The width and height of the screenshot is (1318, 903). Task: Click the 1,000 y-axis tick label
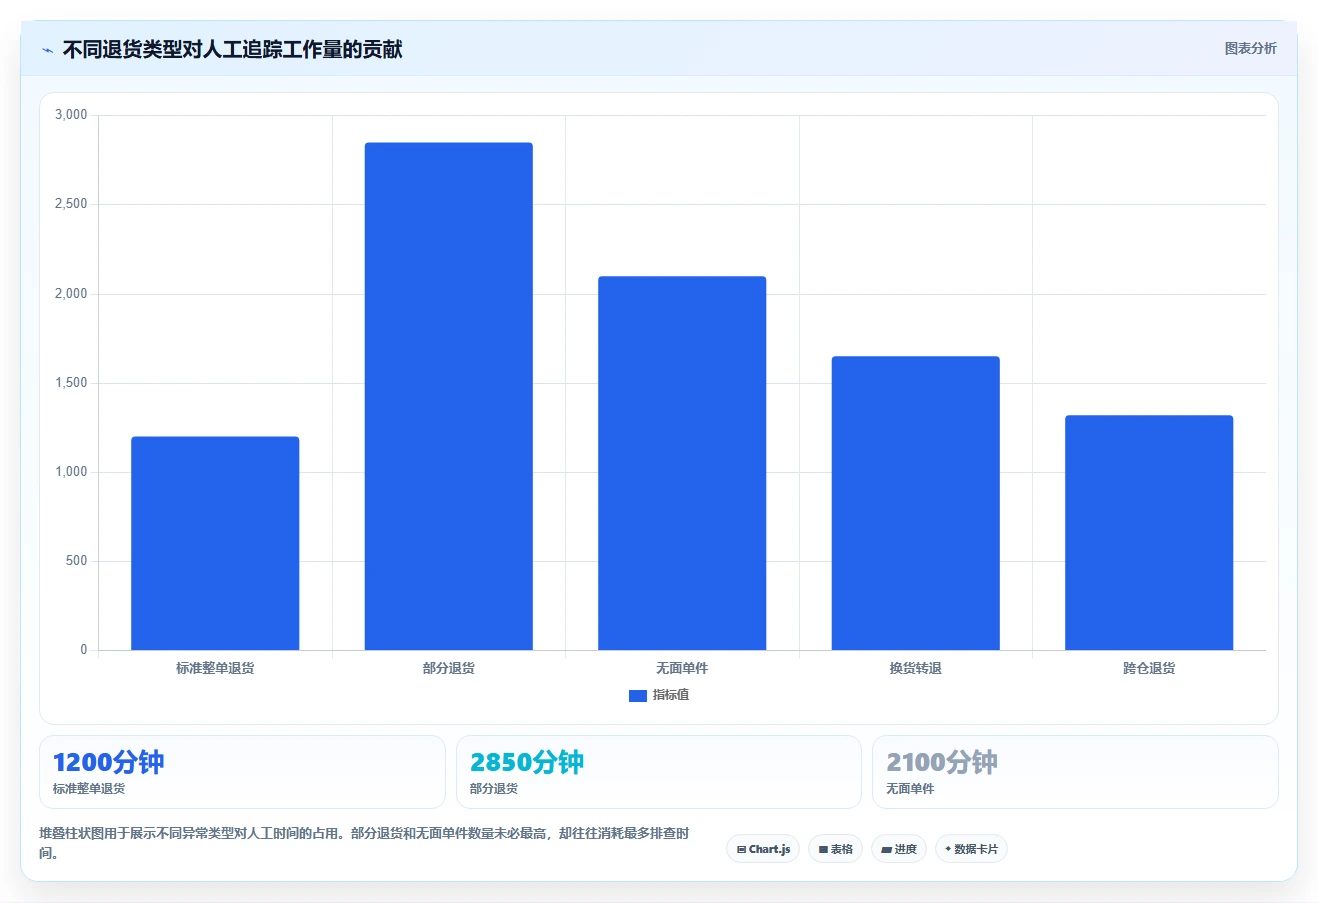(x=71, y=472)
